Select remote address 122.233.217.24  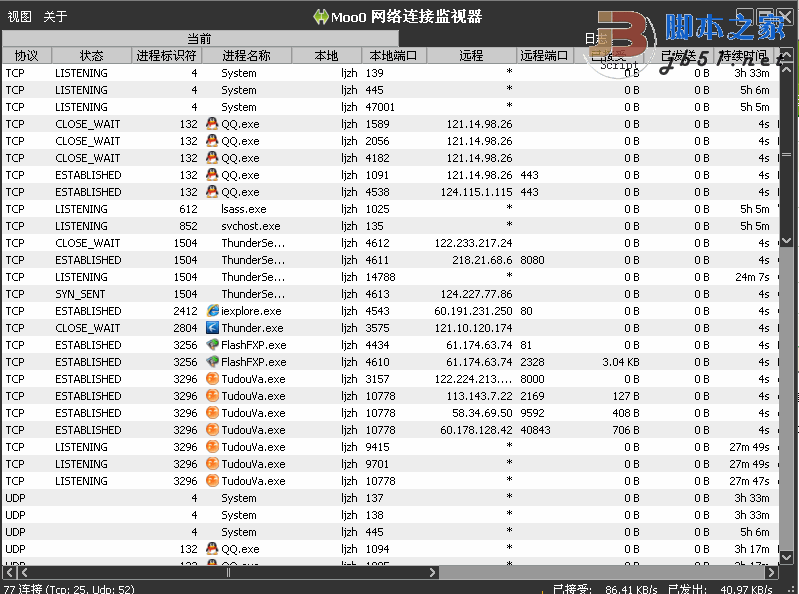473,243
